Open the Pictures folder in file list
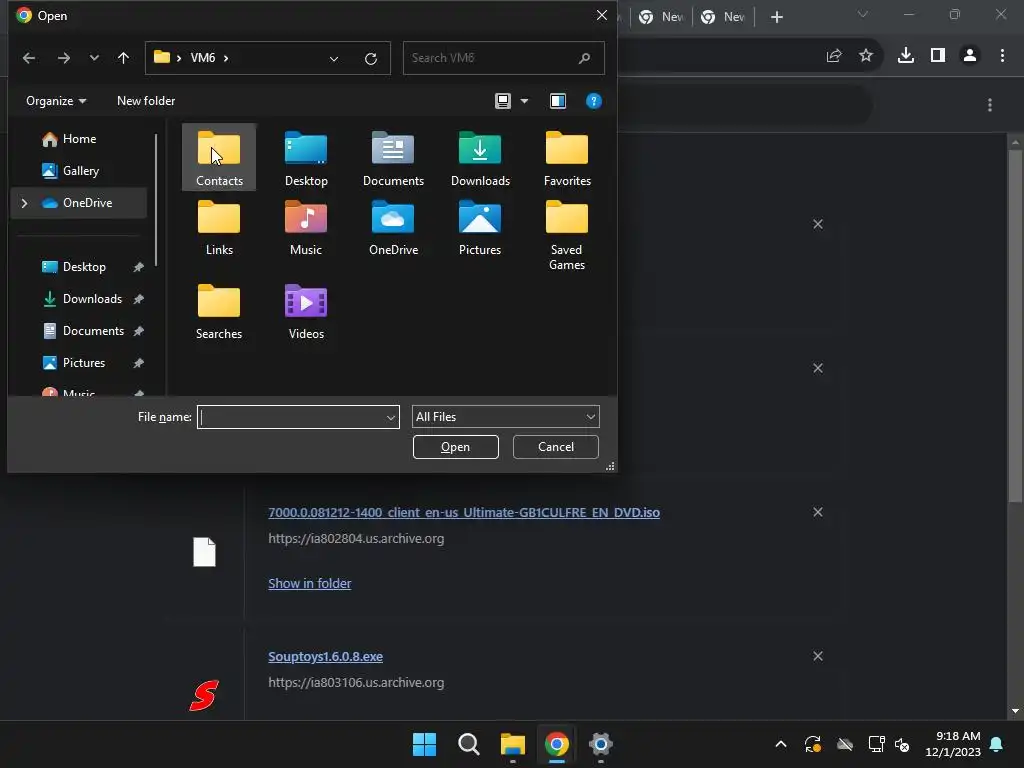 pos(480,227)
